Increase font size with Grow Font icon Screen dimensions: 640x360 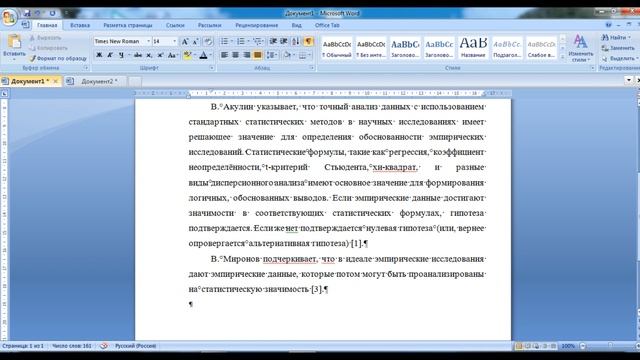point(185,41)
